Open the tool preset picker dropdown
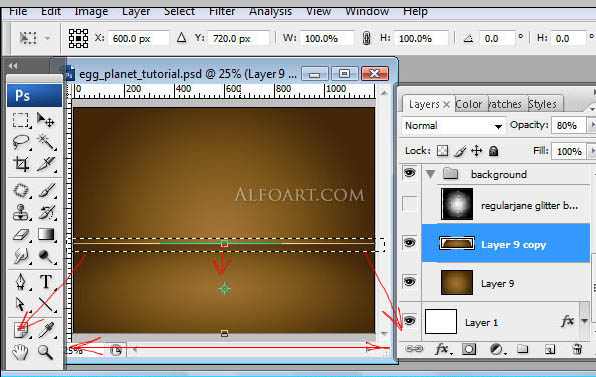Image resolution: width=596 pixels, height=377 pixels. [x=48, y=38]
